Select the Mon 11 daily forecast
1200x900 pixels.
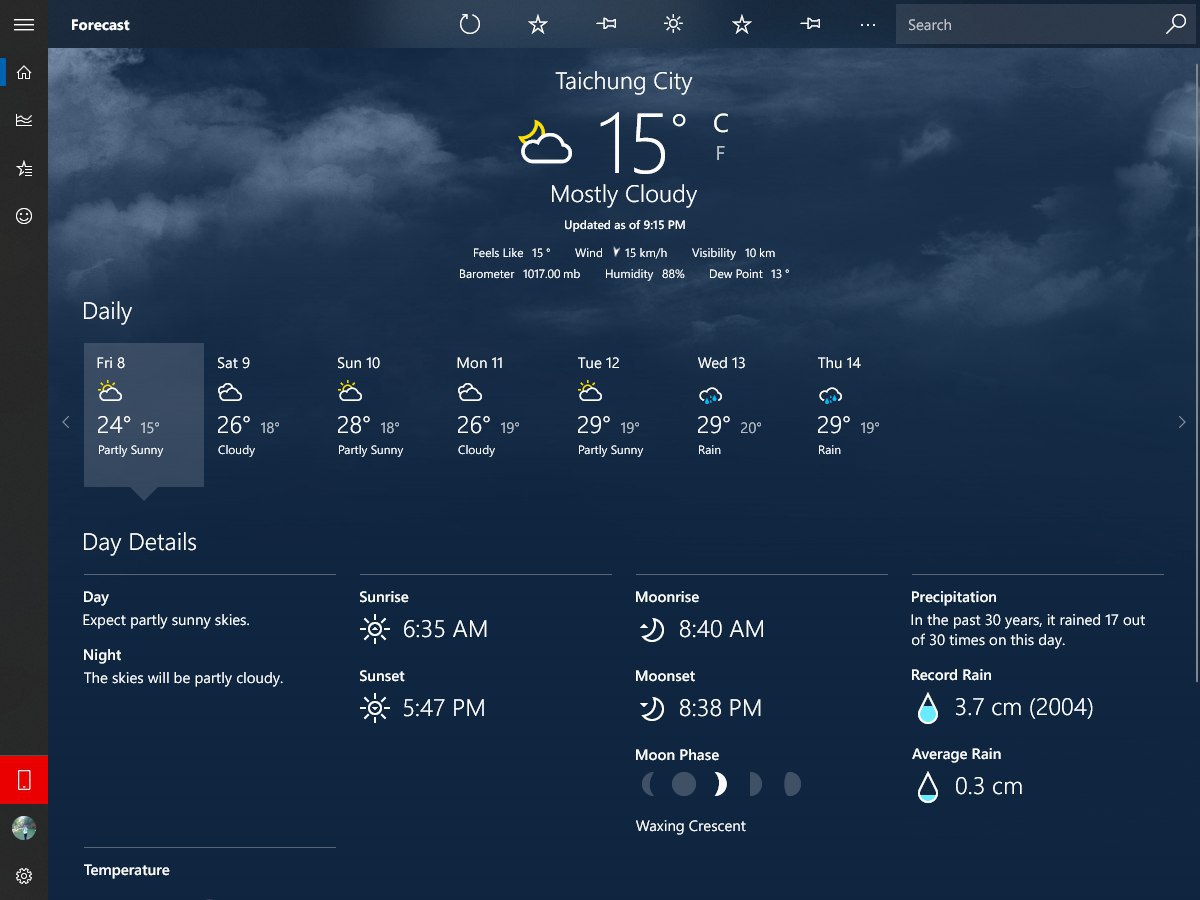[504, 415]
